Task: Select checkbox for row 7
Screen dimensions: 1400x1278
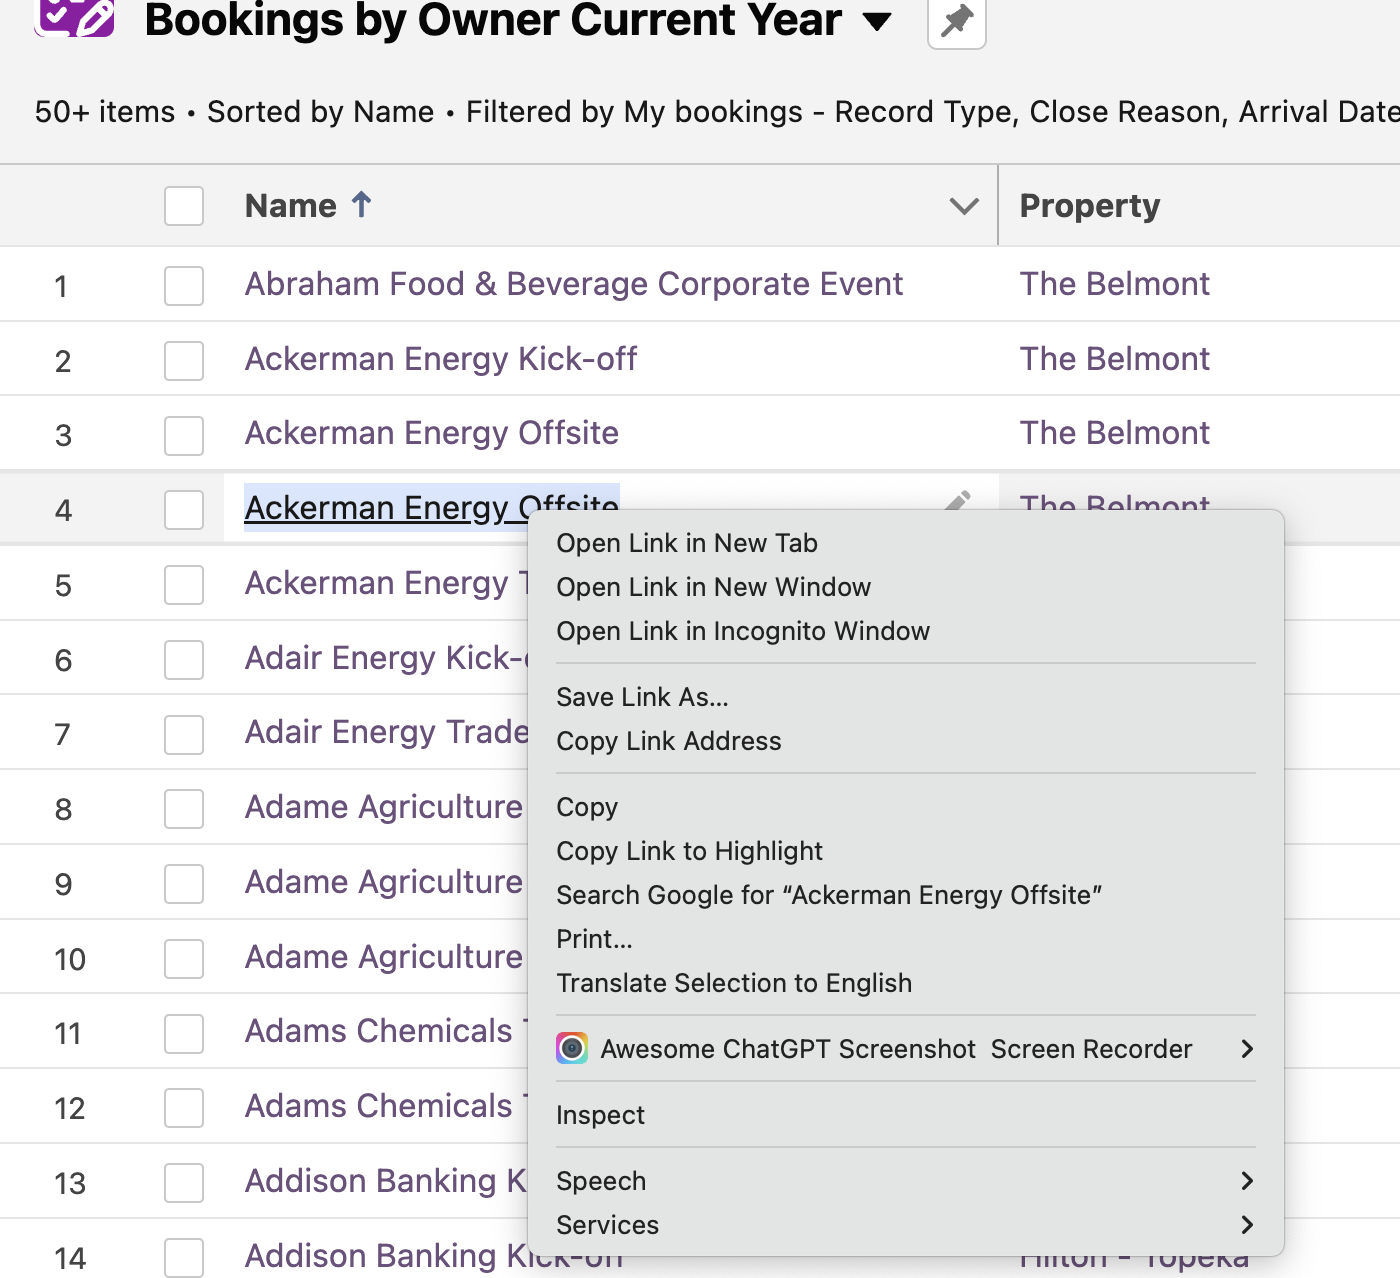Action: [x=184, y=735]
